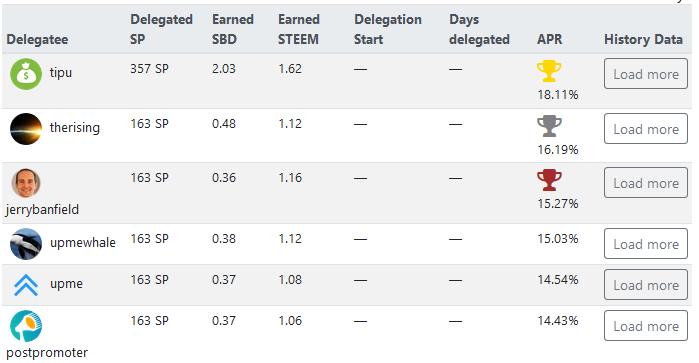Load more history for upmewhale
The height and width of the screenshot is (363, 699).
[646, 243]
